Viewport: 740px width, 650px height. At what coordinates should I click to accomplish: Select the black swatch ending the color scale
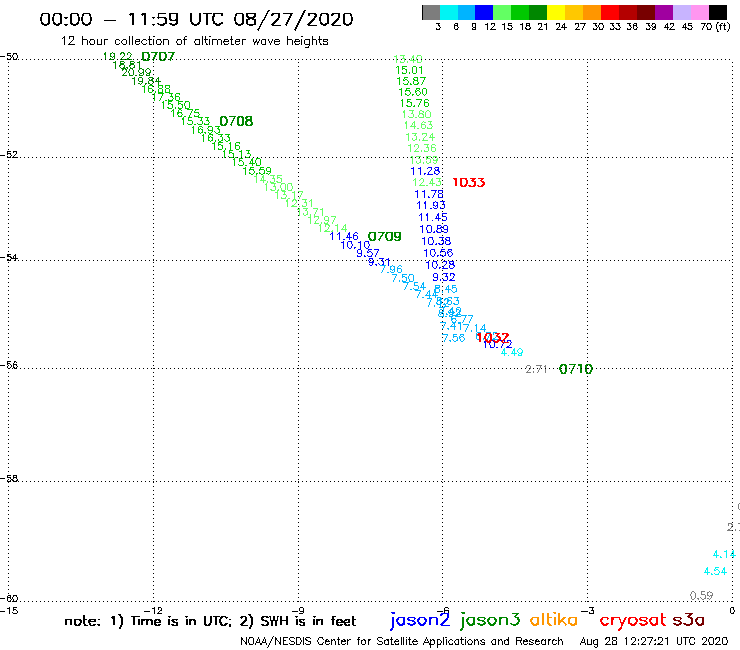[x=717, y=12]
